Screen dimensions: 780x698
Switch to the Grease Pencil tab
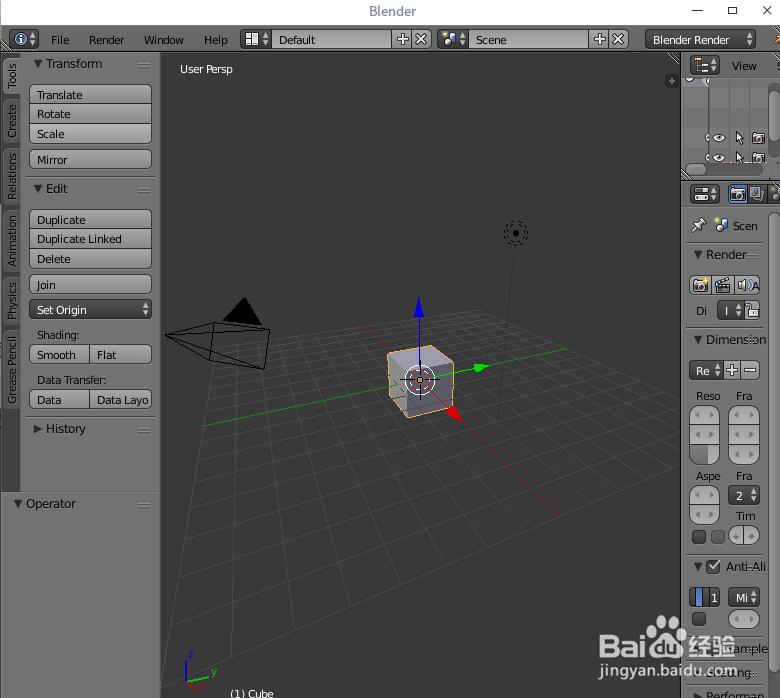12,370
